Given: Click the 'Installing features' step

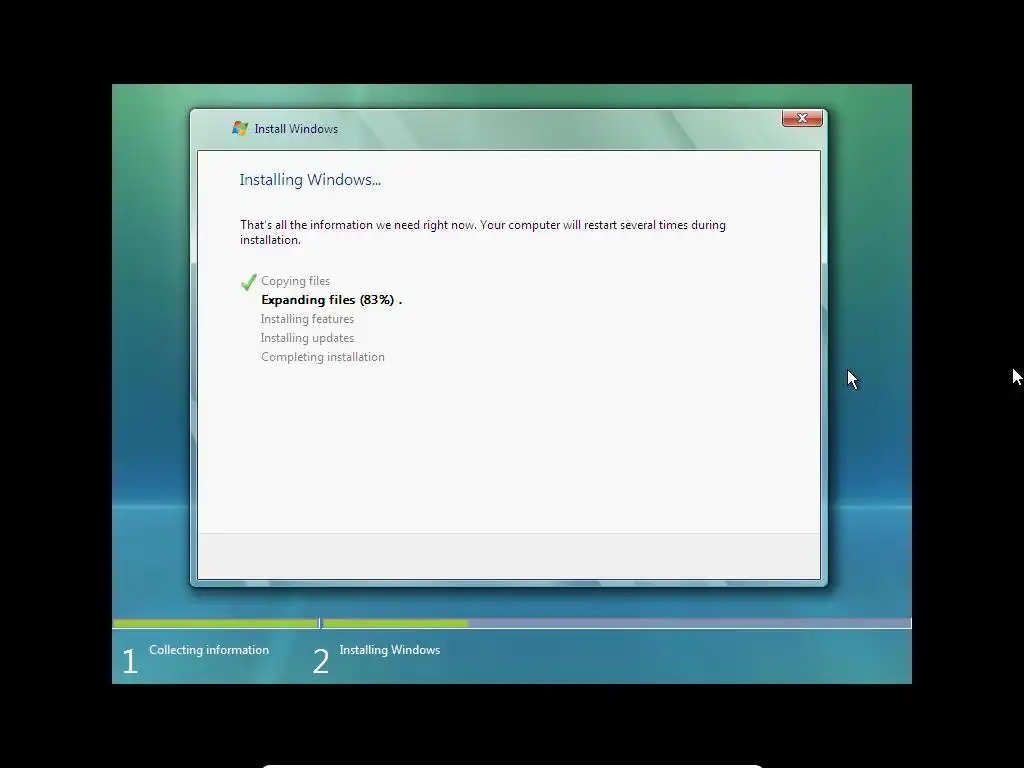Looking at the screenshot, I should pyautogui.click(x=307, y=319).
